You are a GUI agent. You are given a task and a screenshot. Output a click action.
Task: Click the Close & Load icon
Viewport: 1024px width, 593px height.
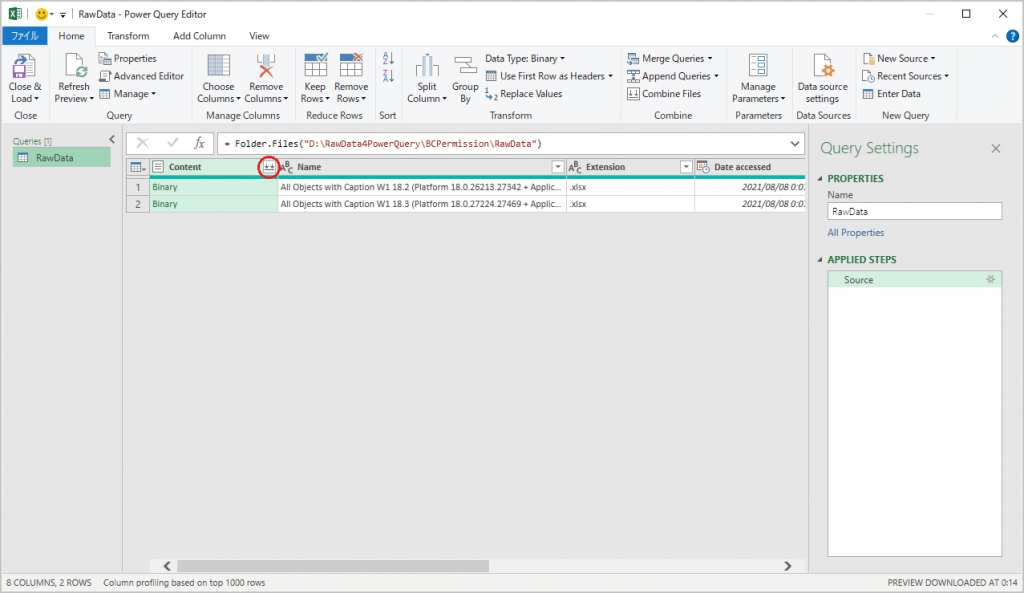pyautogui.click(x=24, y=67)
